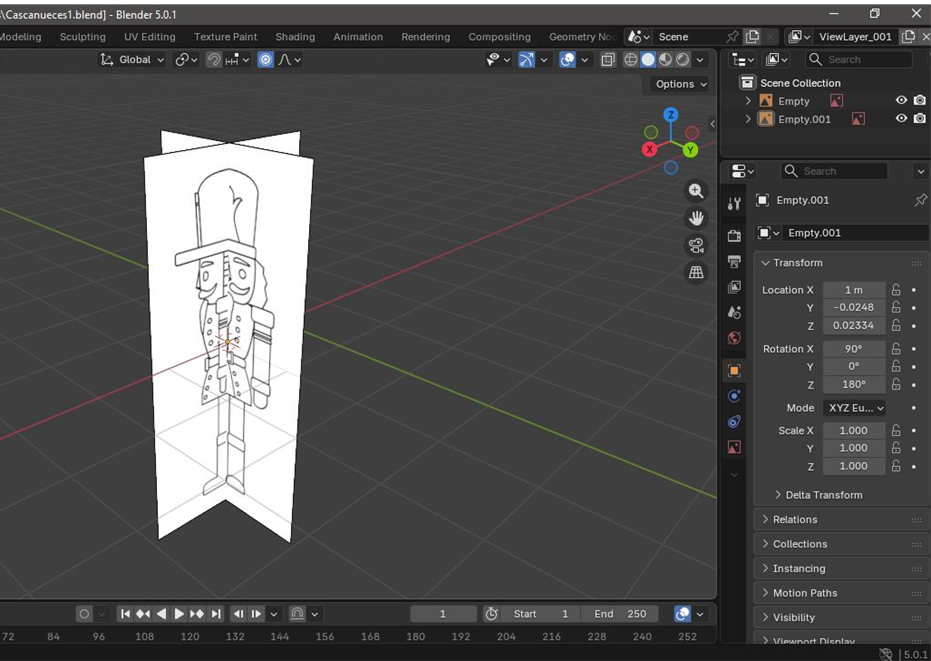Switch to the Shading workspace tab
Viewport: 931px width, 661px height.
coord(294,37)
